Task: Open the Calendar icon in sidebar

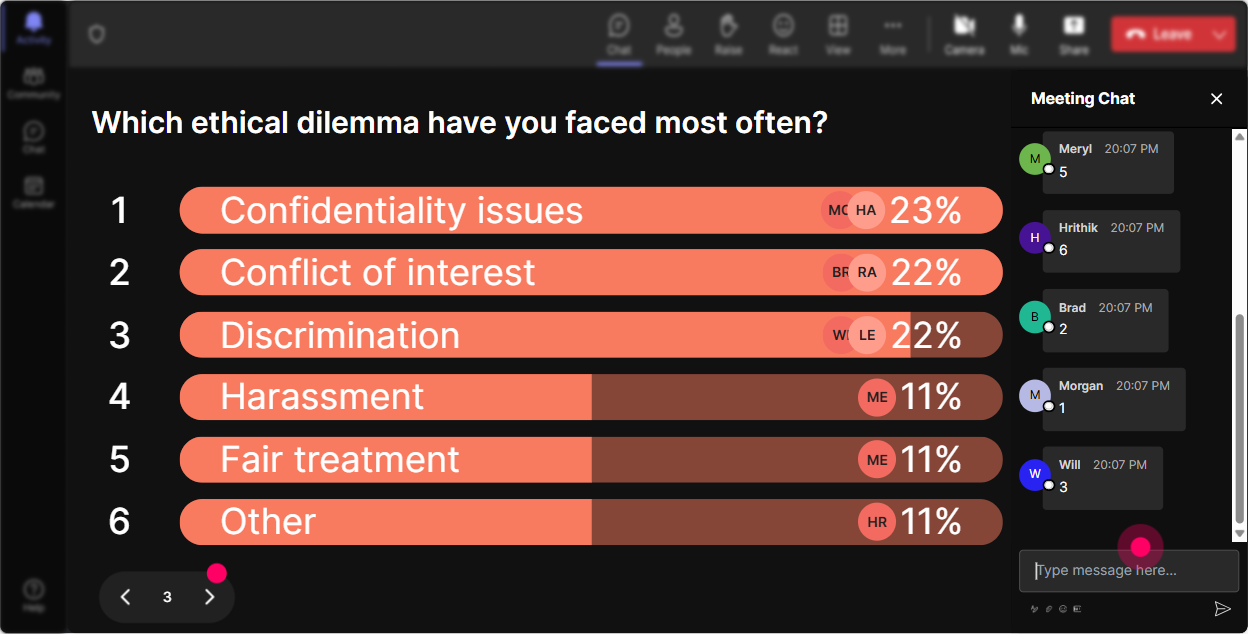Action: (33, 191)
